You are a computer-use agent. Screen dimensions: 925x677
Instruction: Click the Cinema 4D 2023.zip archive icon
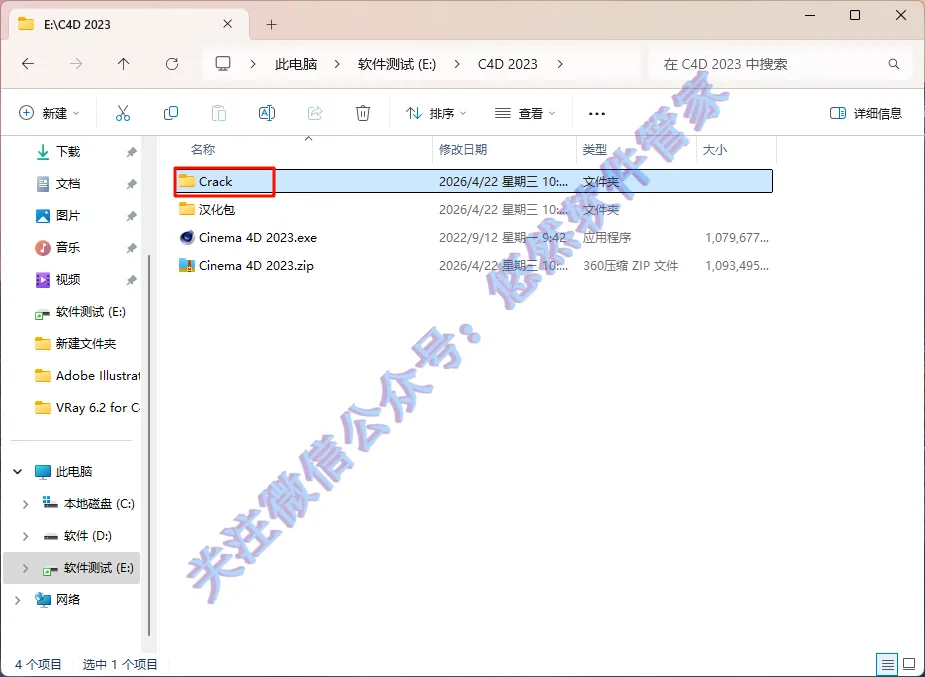pyautogui.click(x=187, y=265)
